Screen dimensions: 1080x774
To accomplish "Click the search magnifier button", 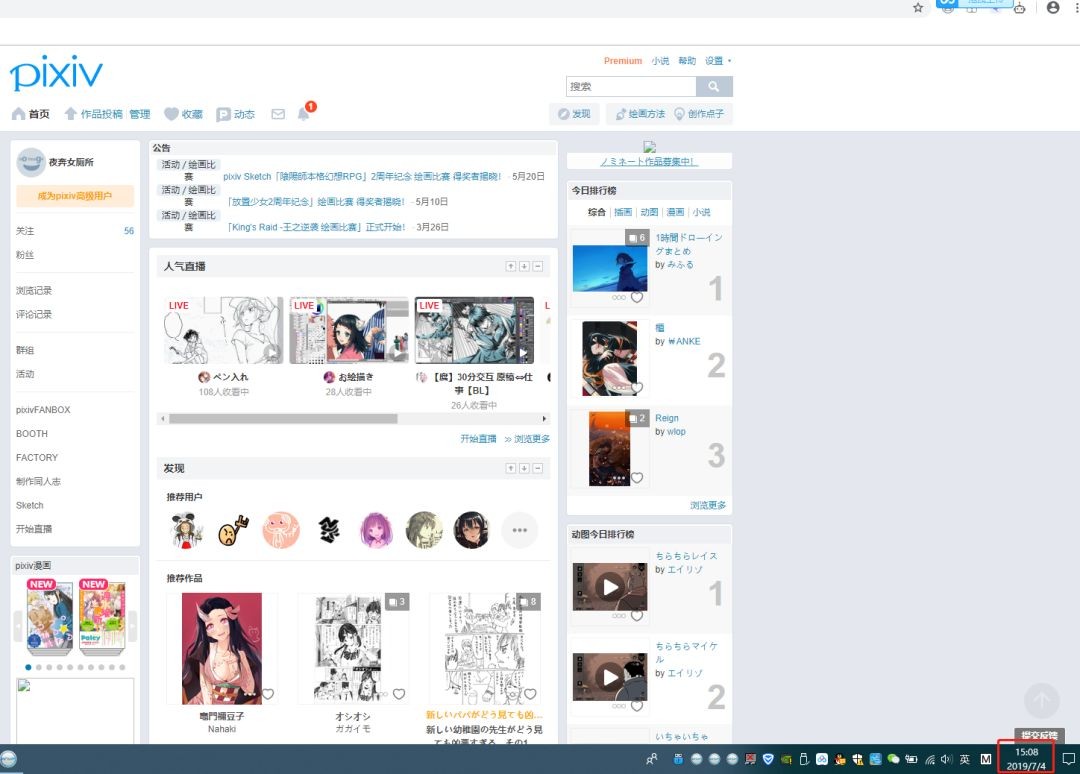I will (x=714, y=87).
